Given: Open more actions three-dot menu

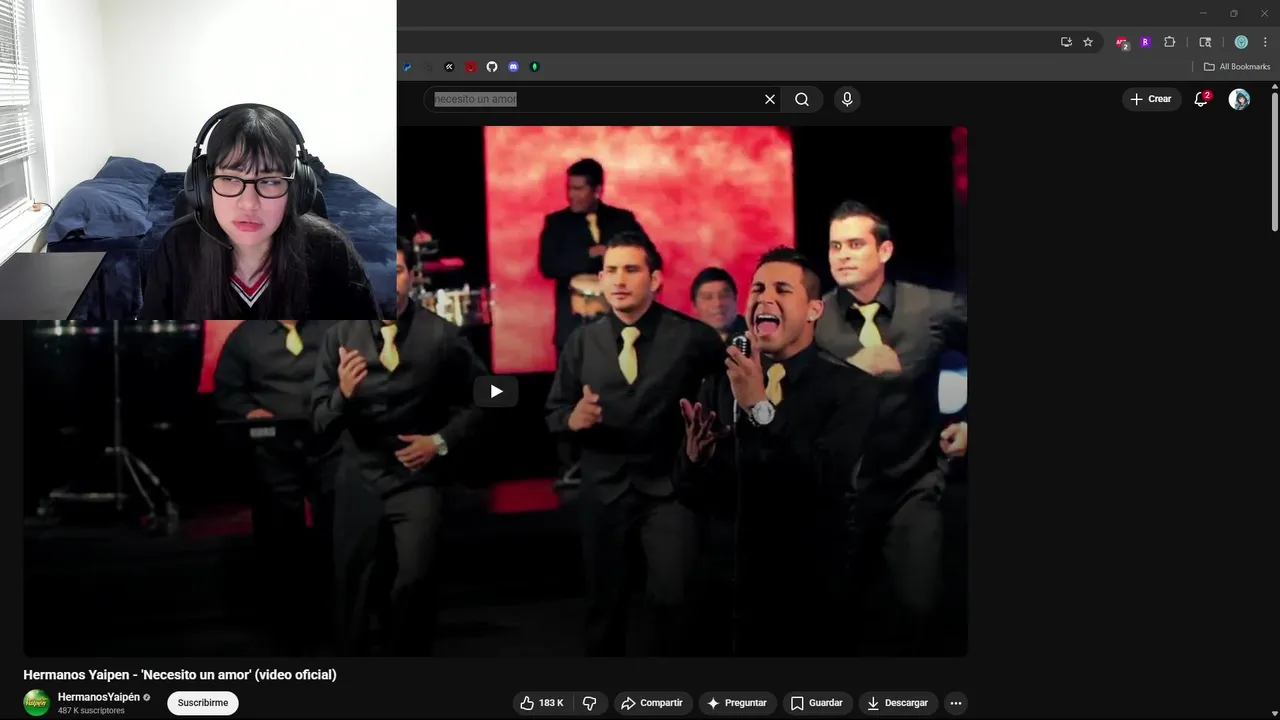Looking at the screenshot, I should pyautogui.click(x=956, y=703).
